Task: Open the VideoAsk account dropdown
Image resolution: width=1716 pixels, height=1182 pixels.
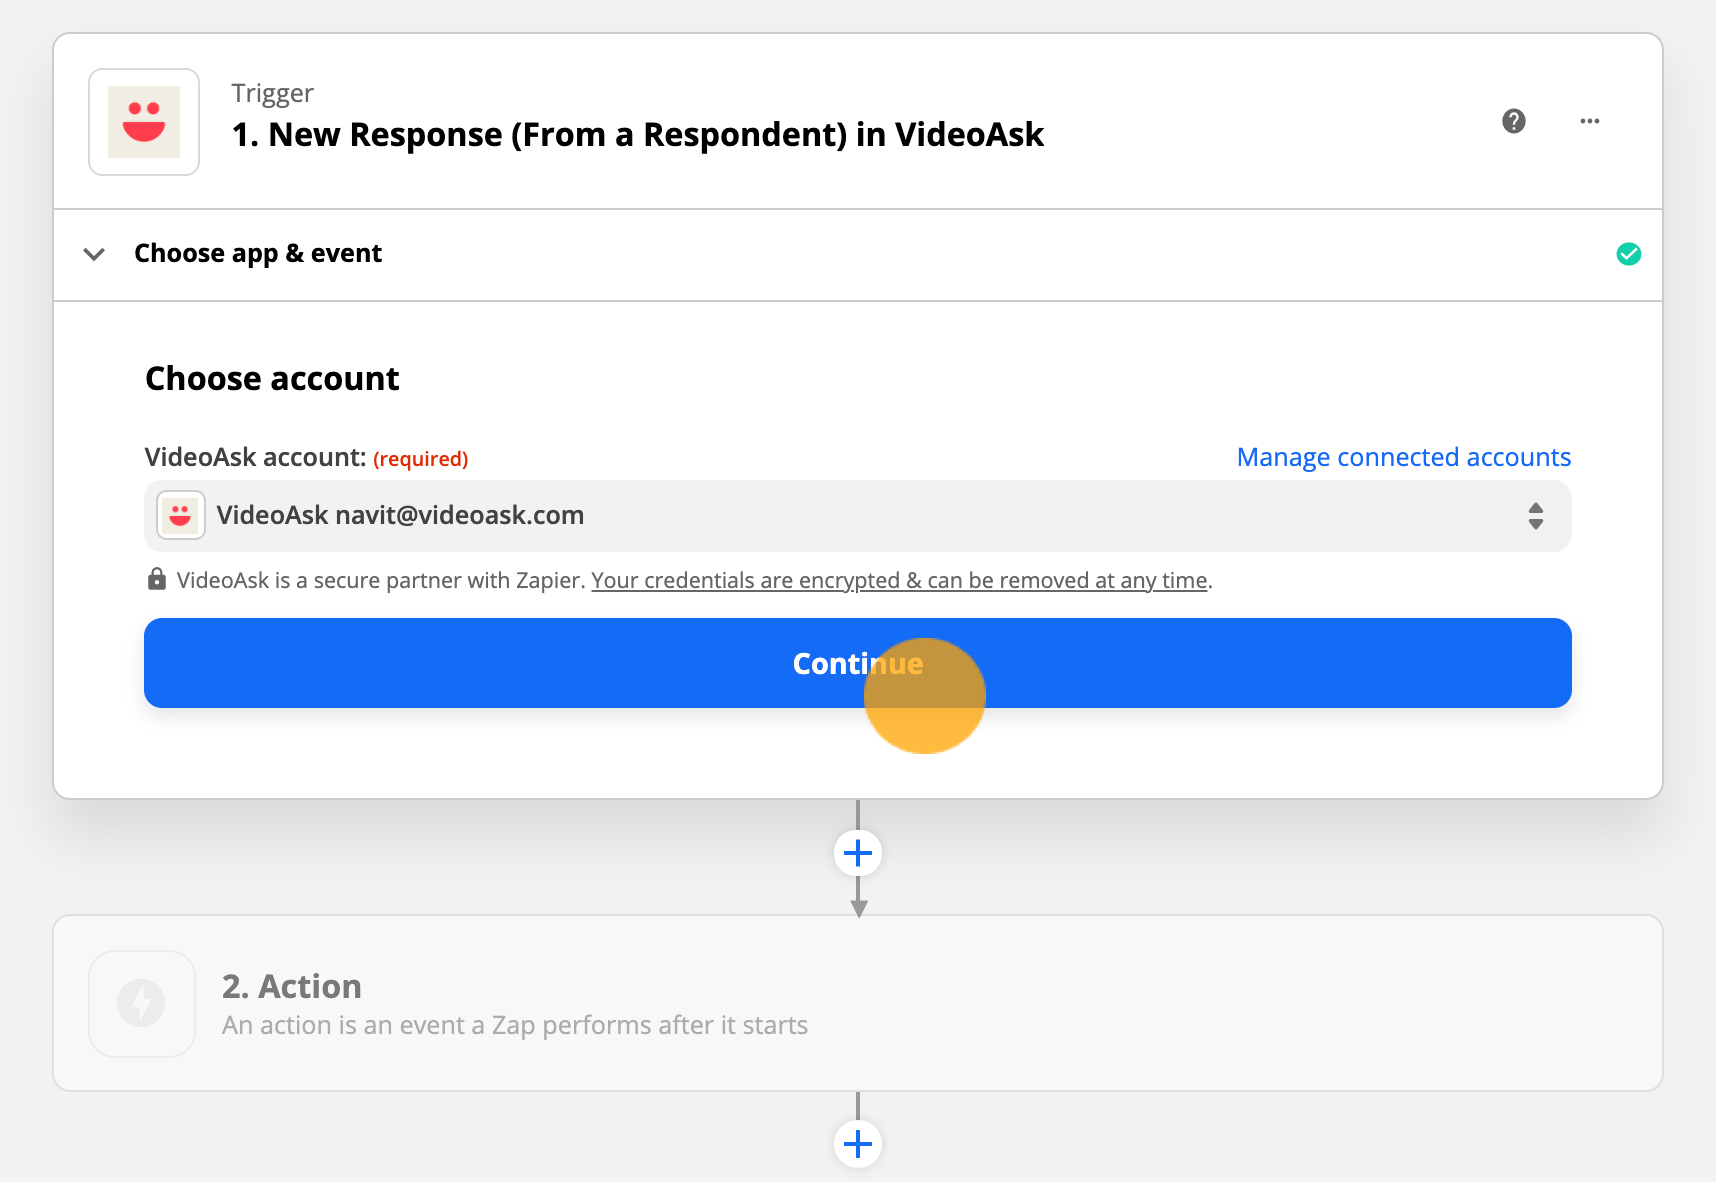Action: tap(858, 516)
